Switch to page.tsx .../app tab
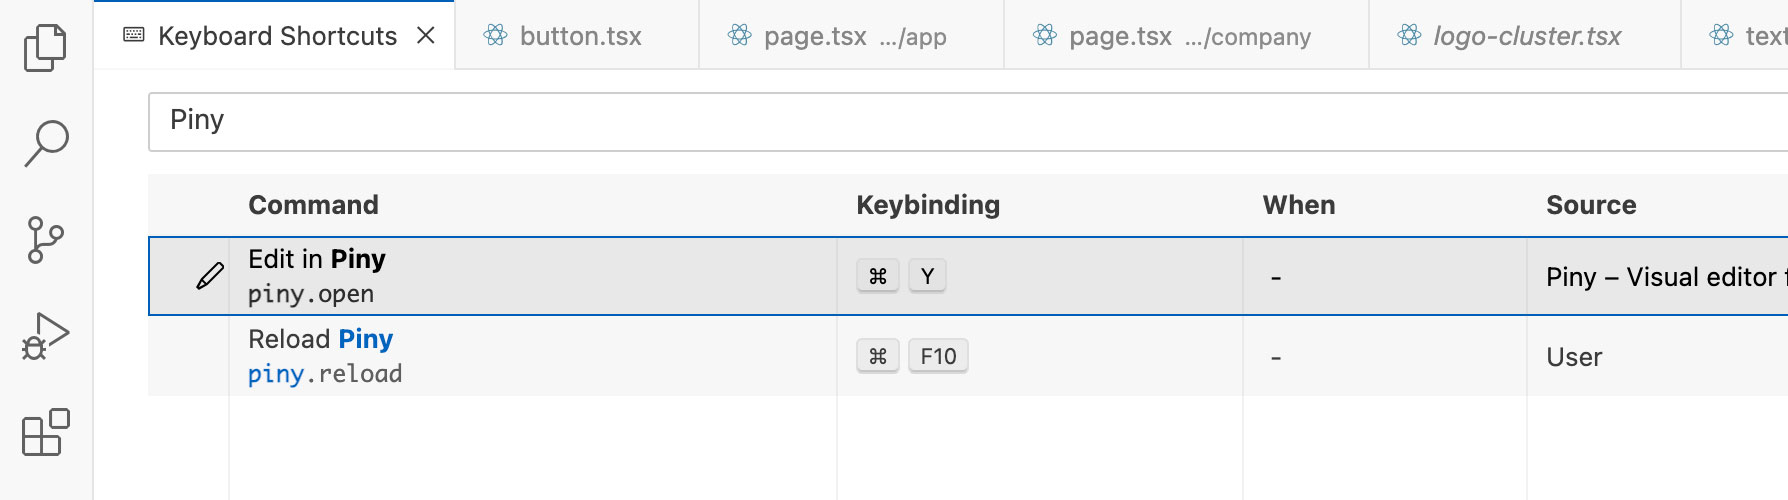The height and width of the screenshot is (500, 1788). point(851,36)
